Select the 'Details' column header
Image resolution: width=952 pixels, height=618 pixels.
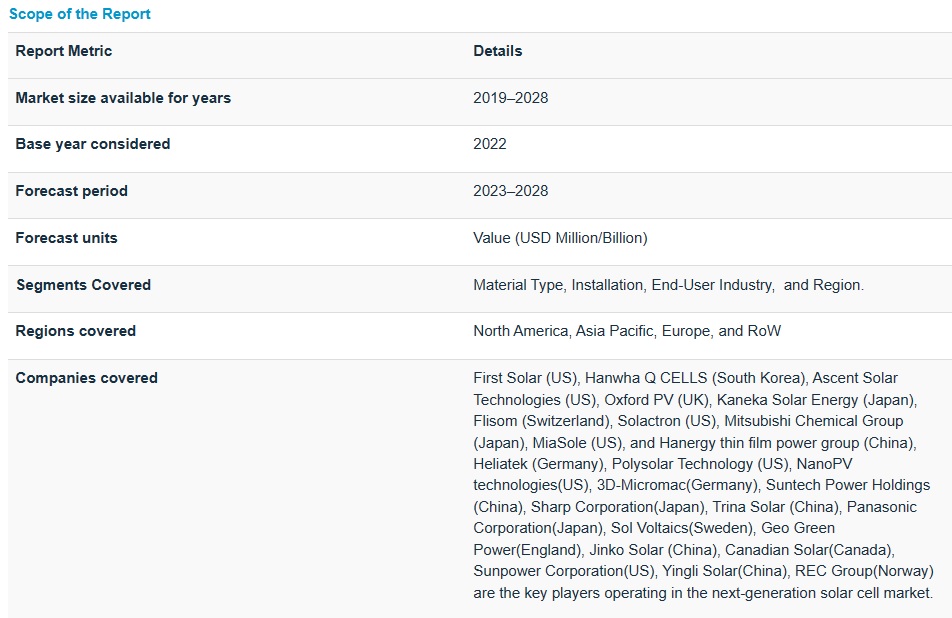(x=498, y=51)
